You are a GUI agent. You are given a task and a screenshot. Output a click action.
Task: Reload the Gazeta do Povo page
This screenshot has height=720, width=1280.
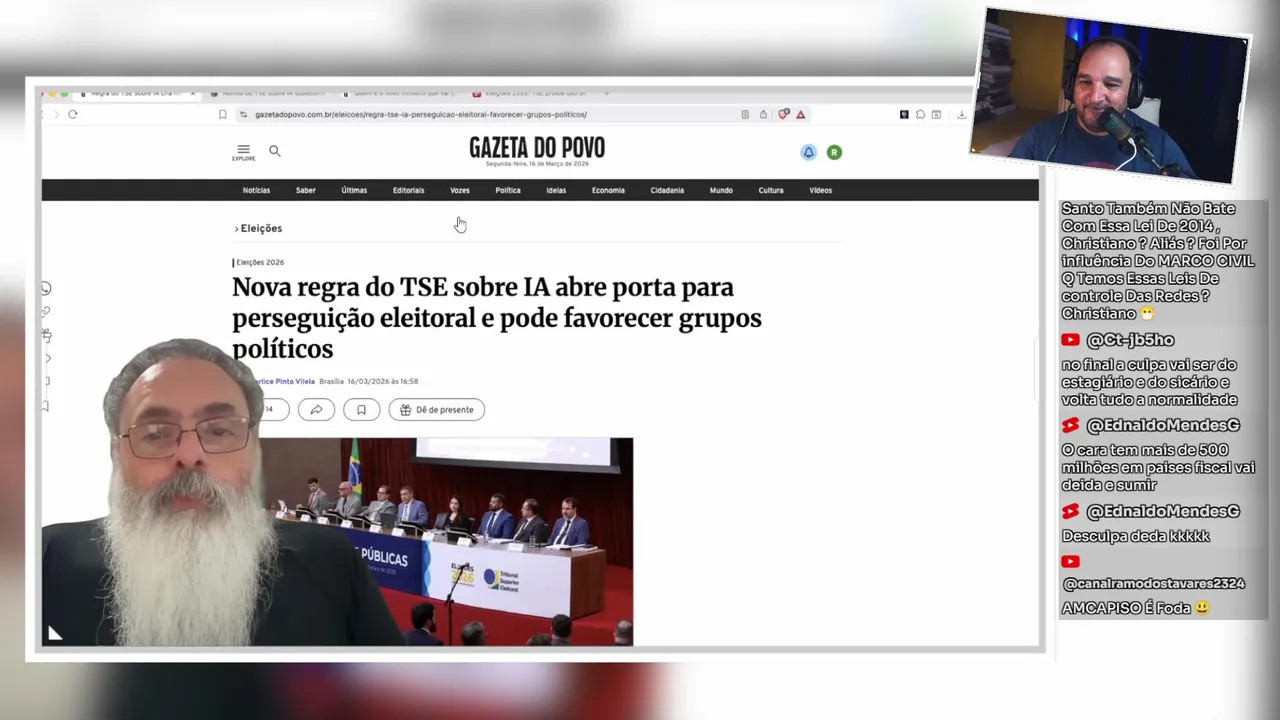73,114
